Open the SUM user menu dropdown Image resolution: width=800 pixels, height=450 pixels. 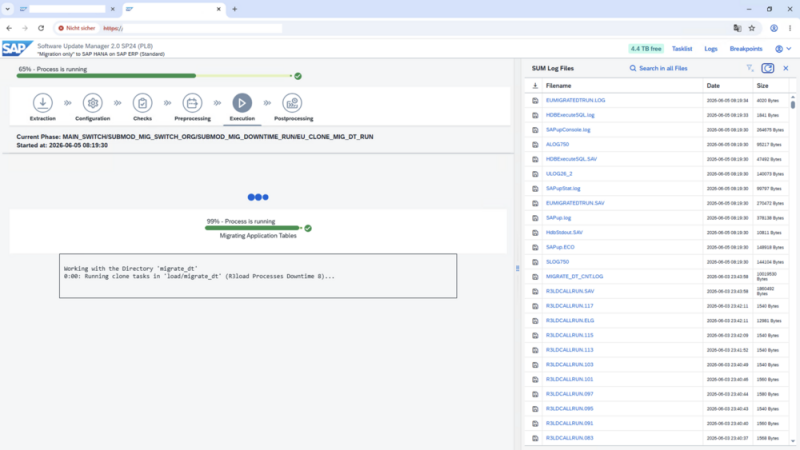click(x=783, y=49)
